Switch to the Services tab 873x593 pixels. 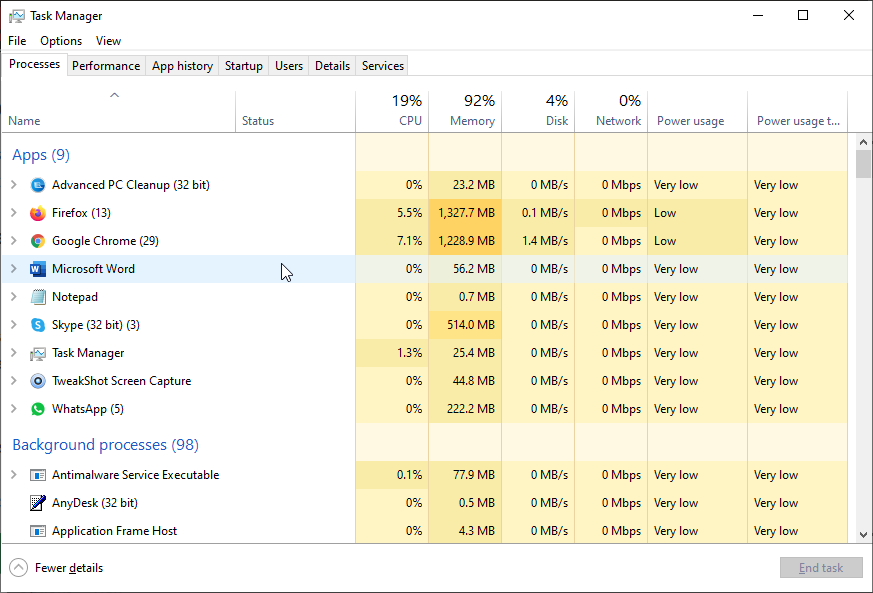[x=382, y=66]
